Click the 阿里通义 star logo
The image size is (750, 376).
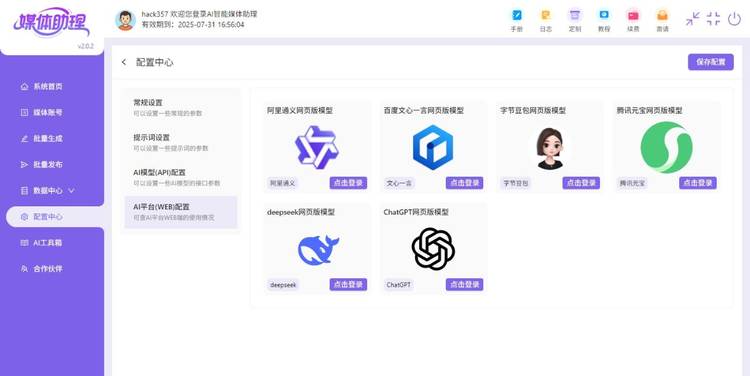click(317, 147)
